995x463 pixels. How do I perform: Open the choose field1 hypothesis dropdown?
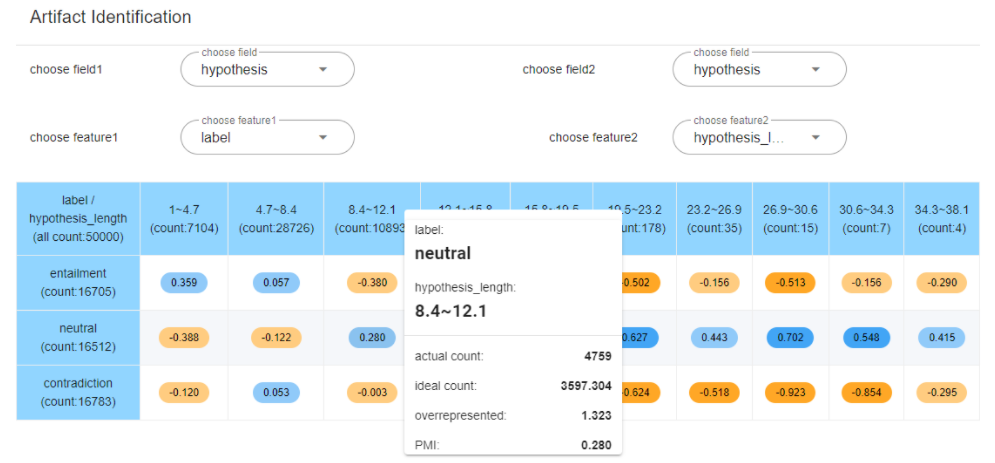(267, 70)
